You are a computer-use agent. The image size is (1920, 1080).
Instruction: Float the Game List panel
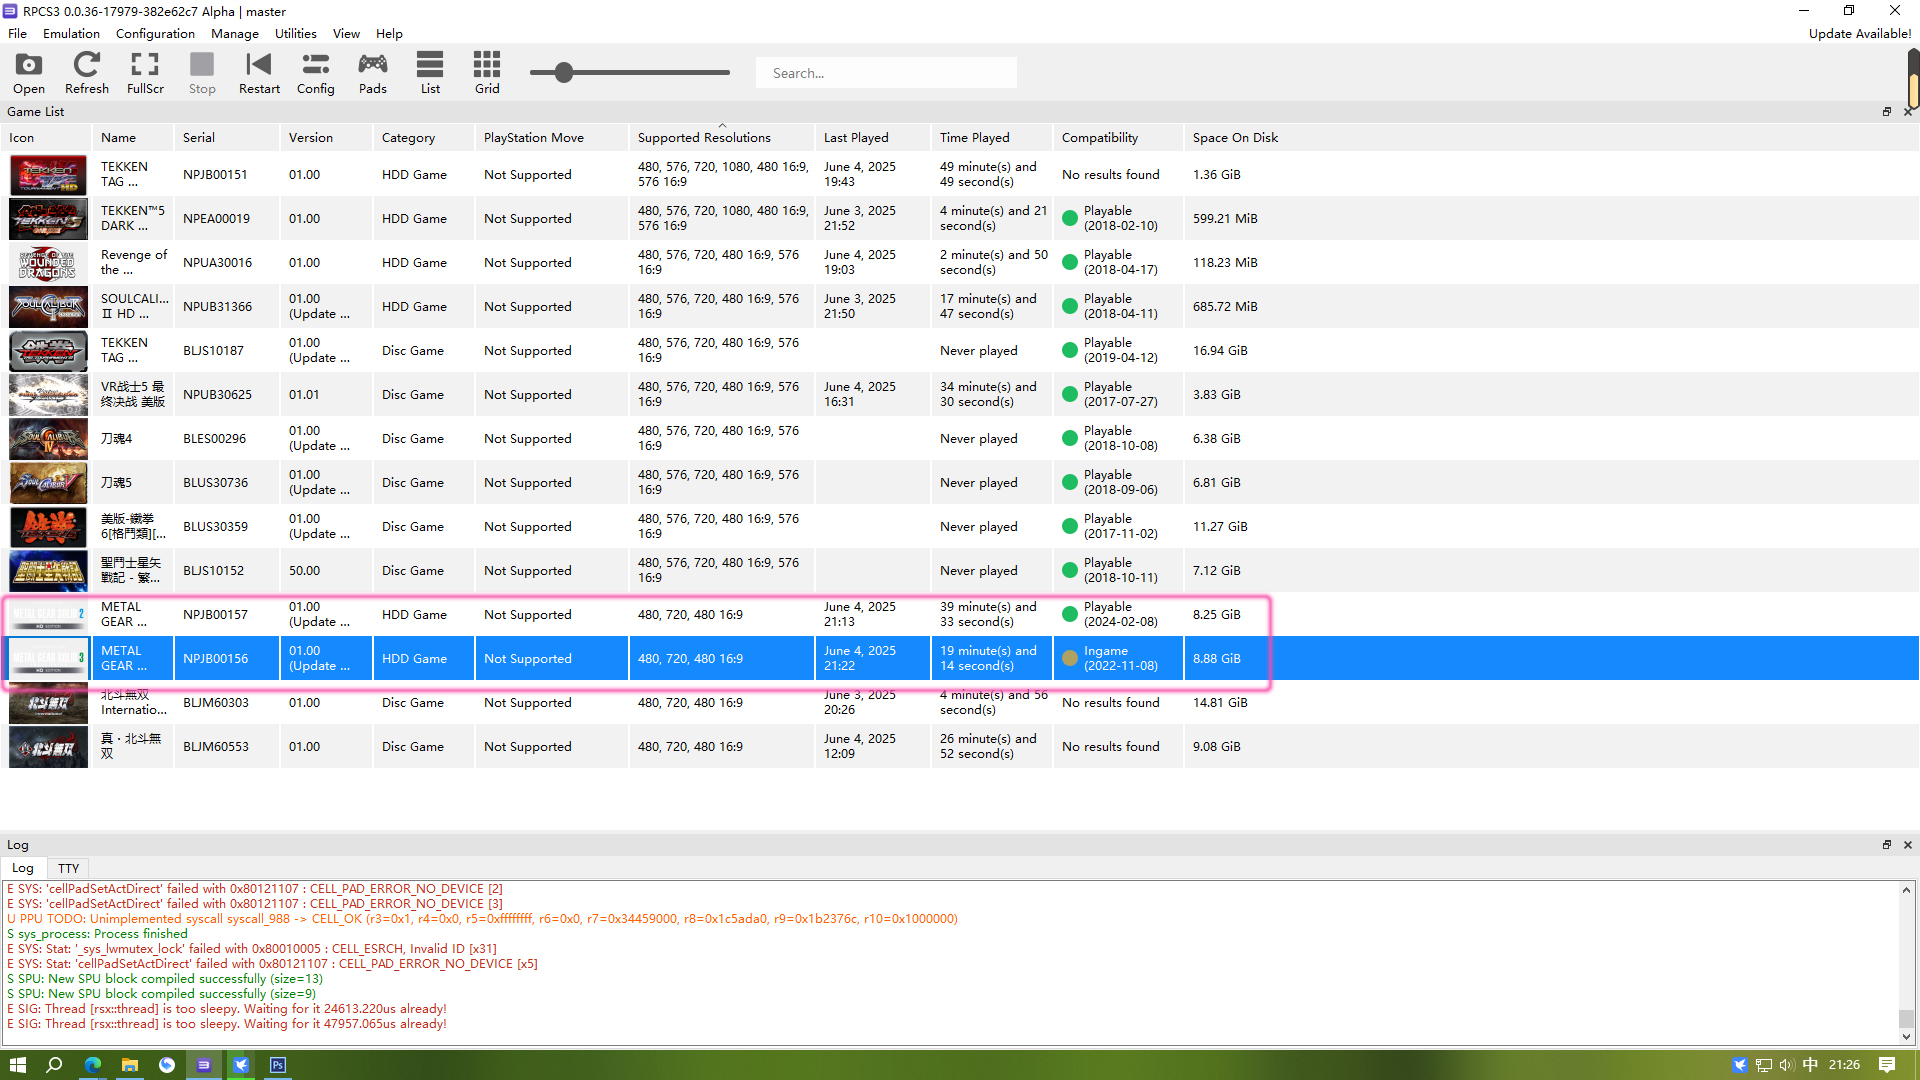pos(1887,112)
